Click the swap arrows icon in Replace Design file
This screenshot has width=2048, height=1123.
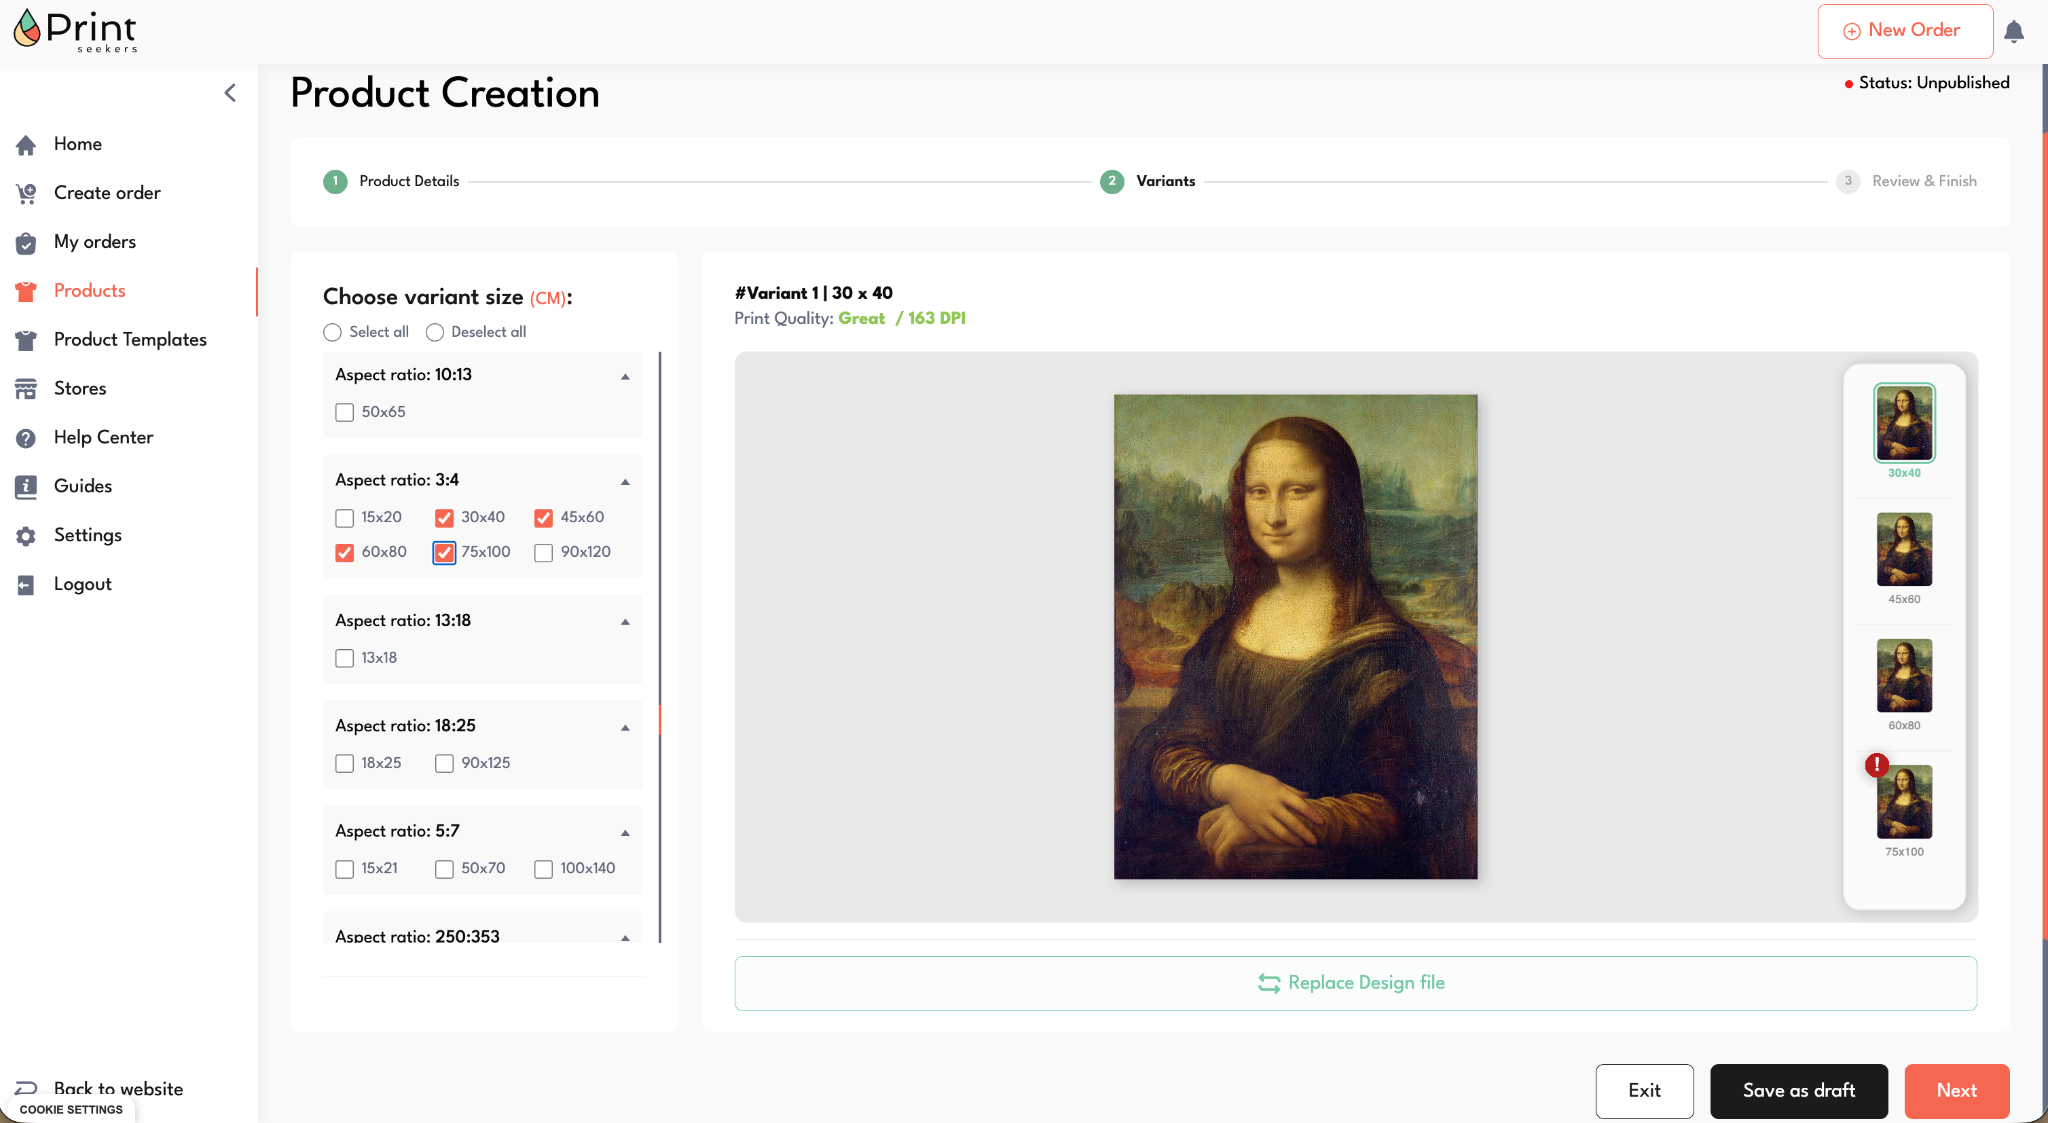coord(1269,983)
